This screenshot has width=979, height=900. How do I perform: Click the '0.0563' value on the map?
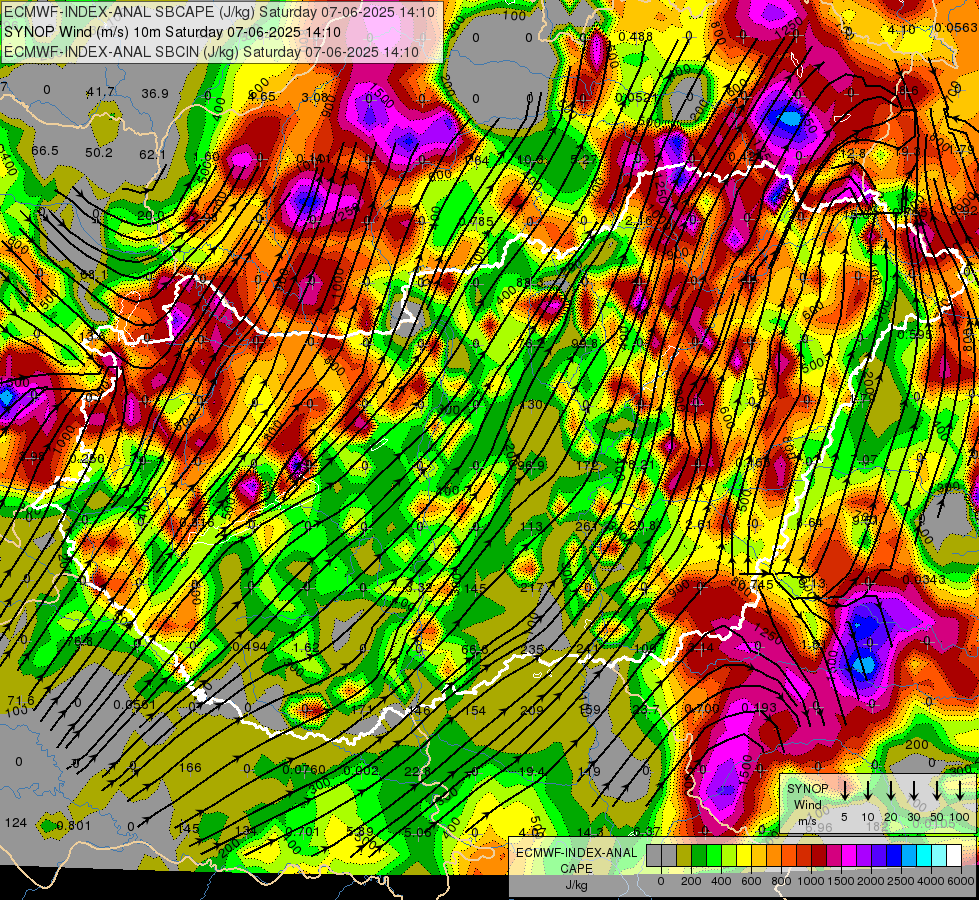pyautogui.click(x=956, y=27)
